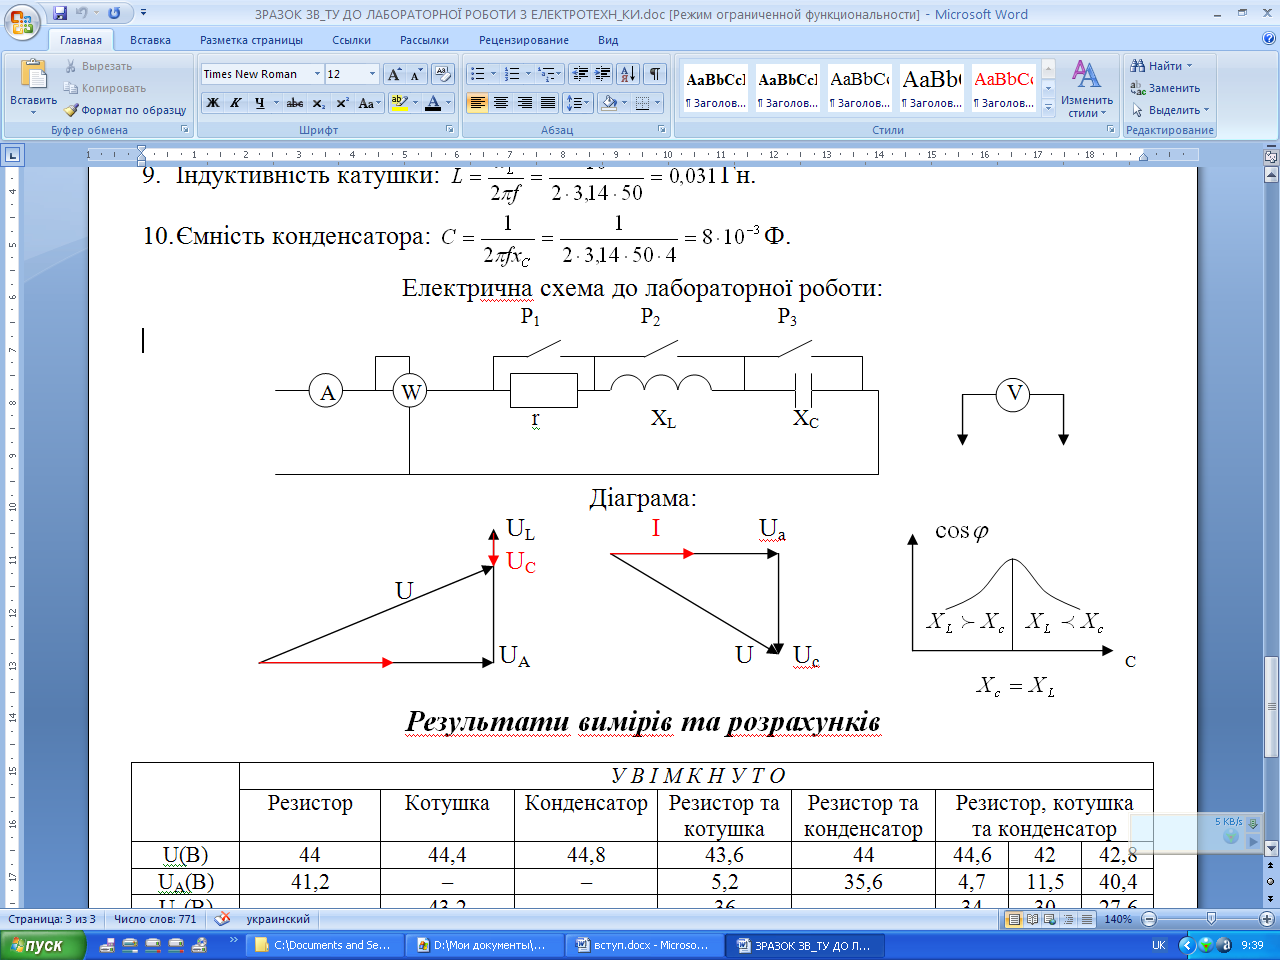This screenshot has height=960, width=1280.
Task: Click the spelling check status icon
Action: click(222, 919)
